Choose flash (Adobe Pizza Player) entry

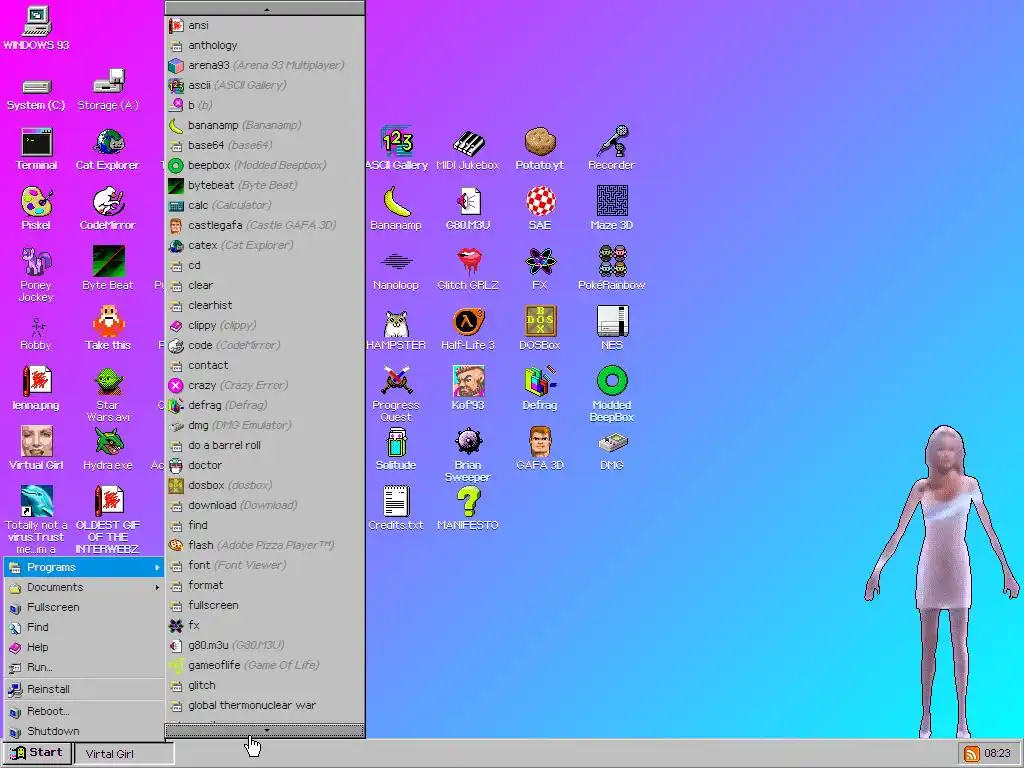point(264,545)
